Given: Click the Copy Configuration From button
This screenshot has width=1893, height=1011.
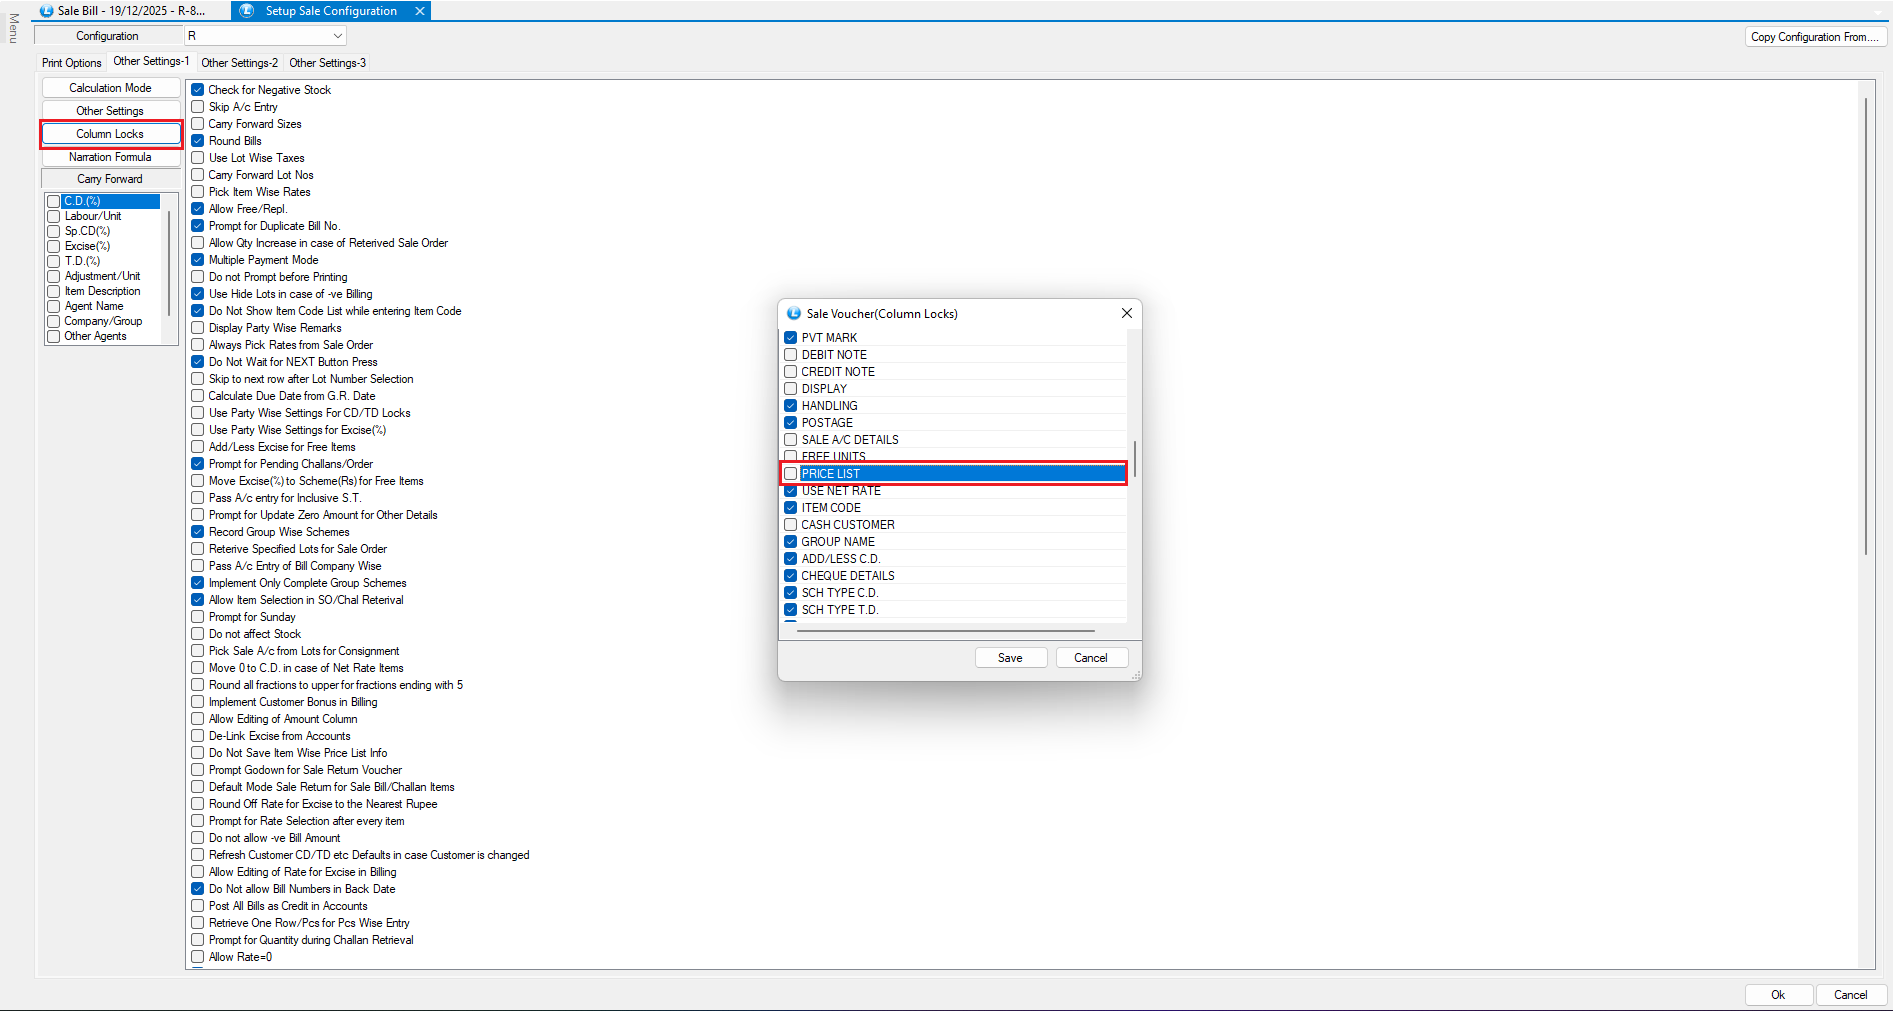Looking at the screenshot, I should 1814,37.
